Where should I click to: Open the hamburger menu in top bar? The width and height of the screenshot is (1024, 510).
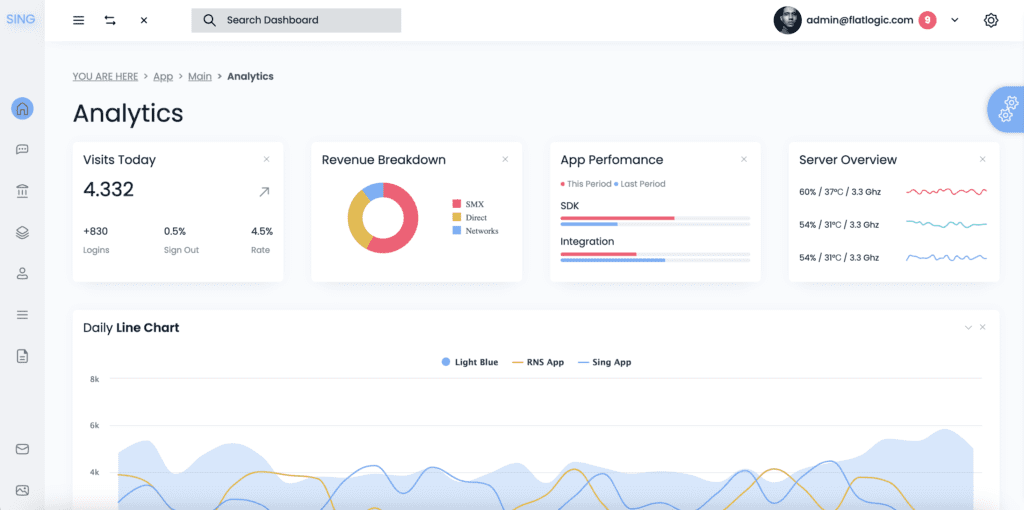click(x=78, y=20)
